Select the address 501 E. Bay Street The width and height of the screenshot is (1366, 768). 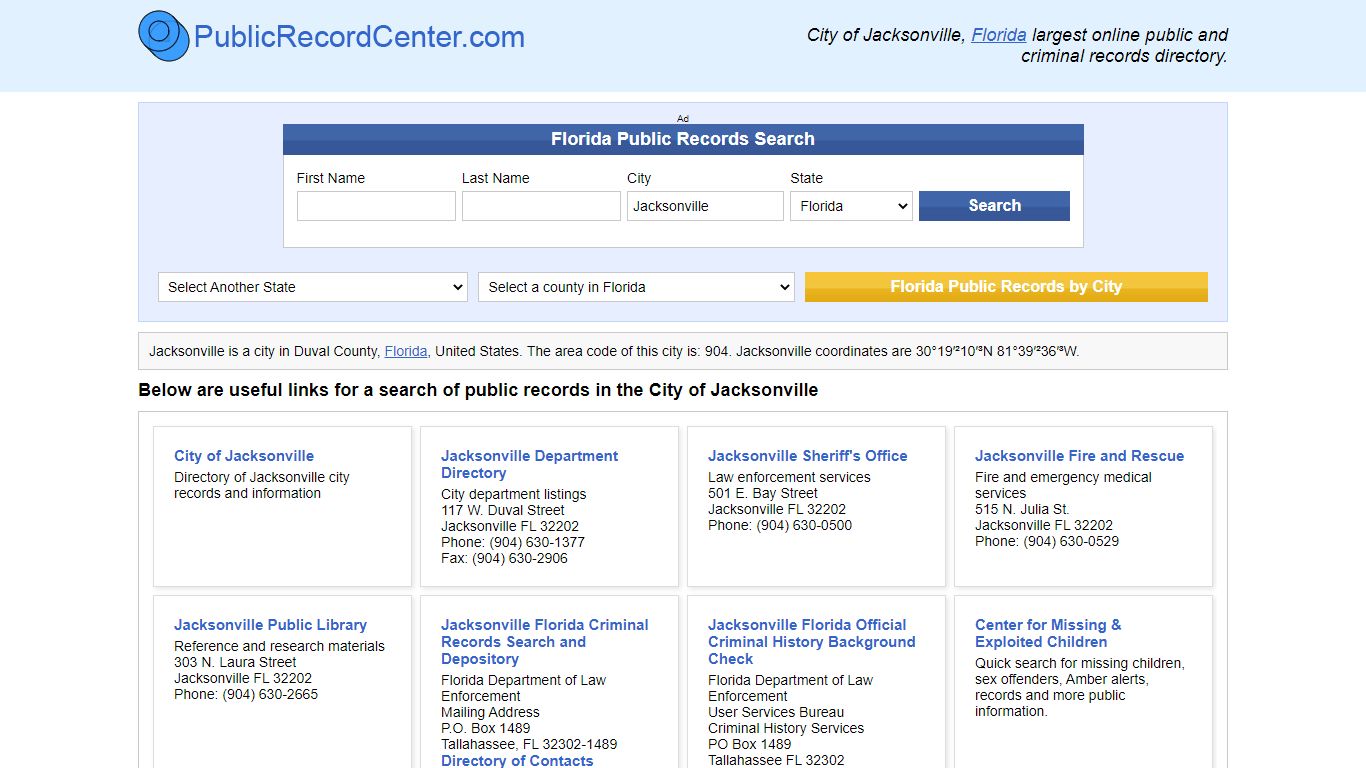point(763,493)
